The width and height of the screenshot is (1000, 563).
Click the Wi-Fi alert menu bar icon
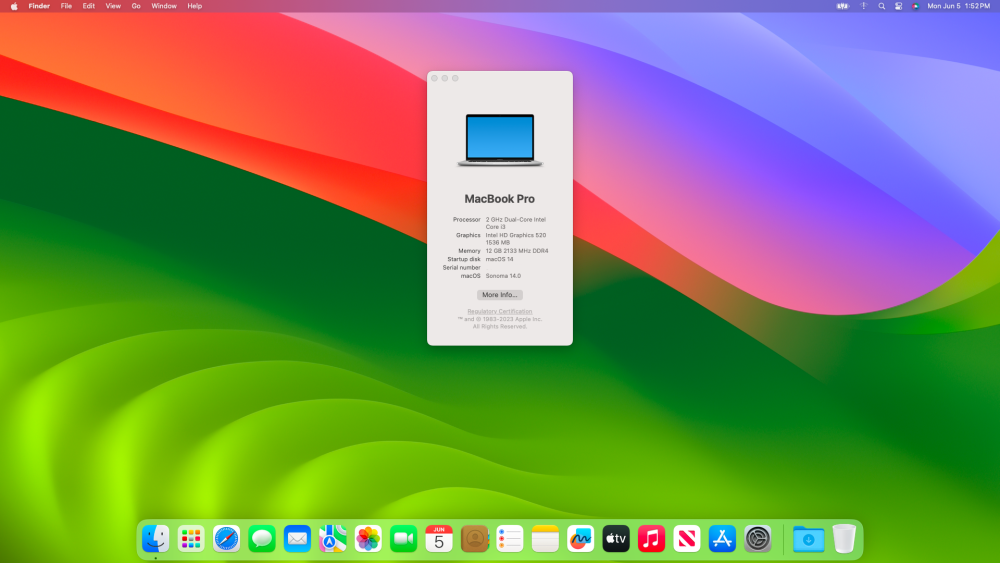pyautogui.click(x=864, y=6)
